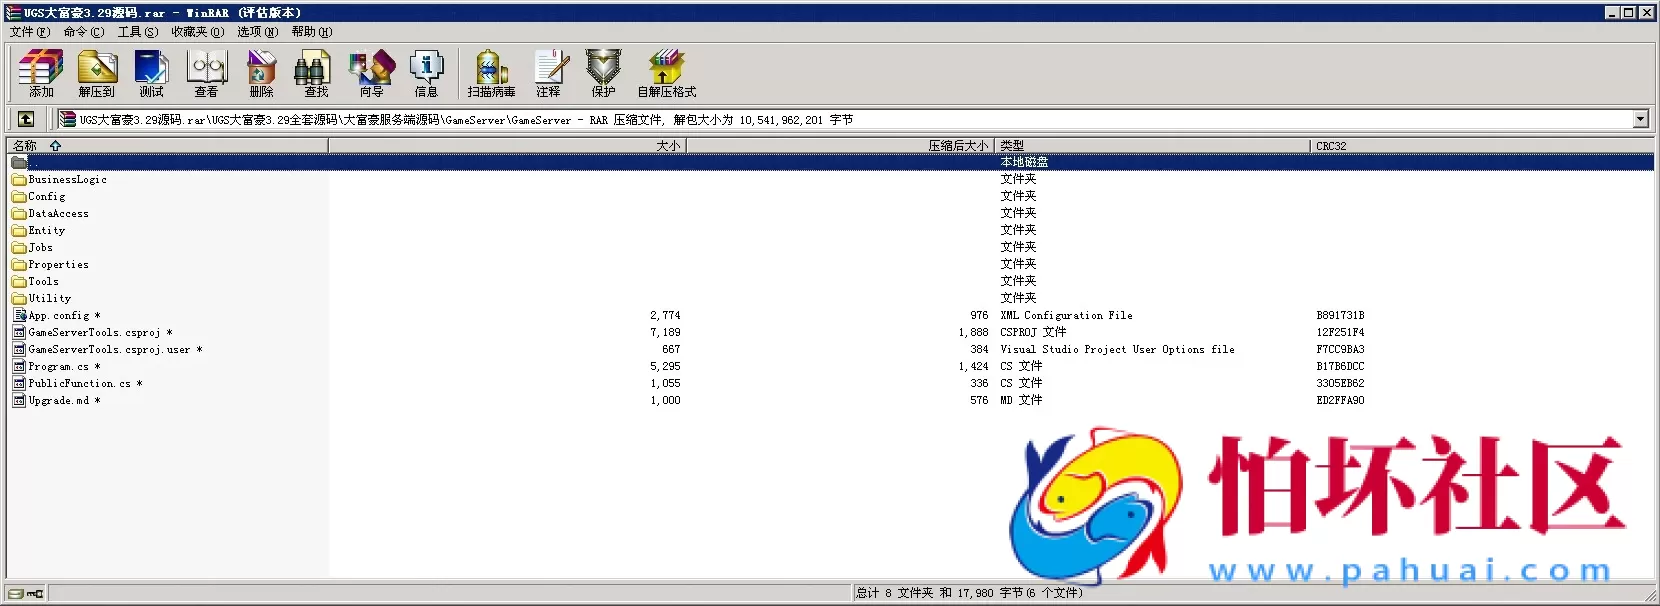Click the archive icon in address bar

tap(67, 119)
